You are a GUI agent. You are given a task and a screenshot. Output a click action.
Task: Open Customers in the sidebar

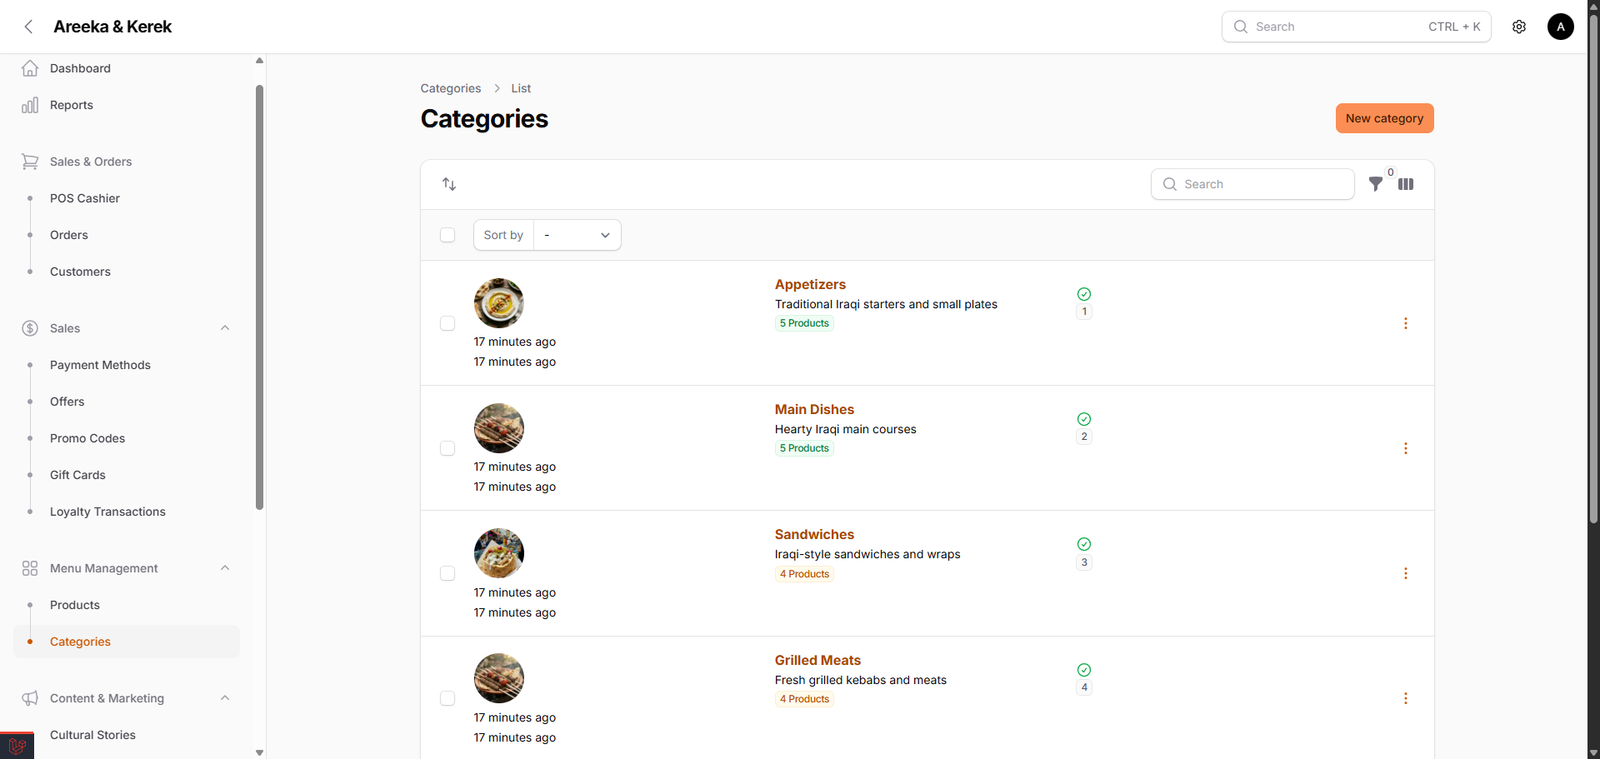(x=127, y=272)
